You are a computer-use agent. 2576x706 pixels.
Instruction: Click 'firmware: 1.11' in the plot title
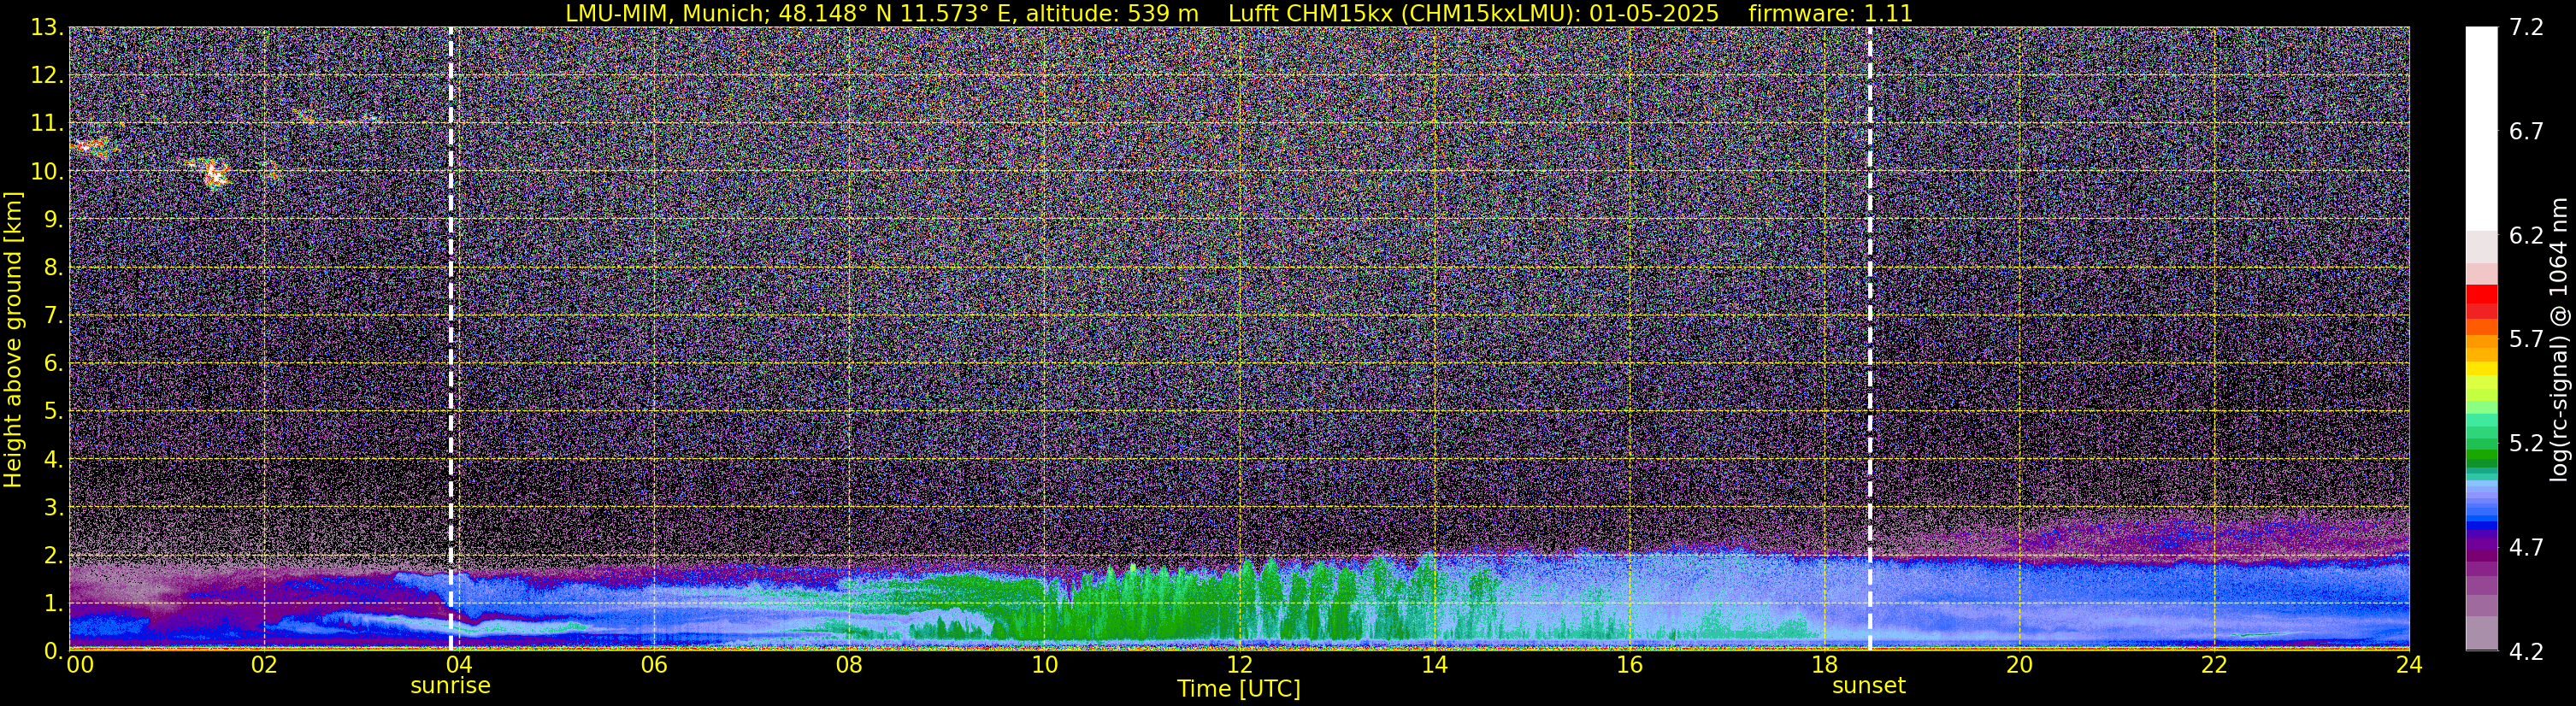point(1830,14)
